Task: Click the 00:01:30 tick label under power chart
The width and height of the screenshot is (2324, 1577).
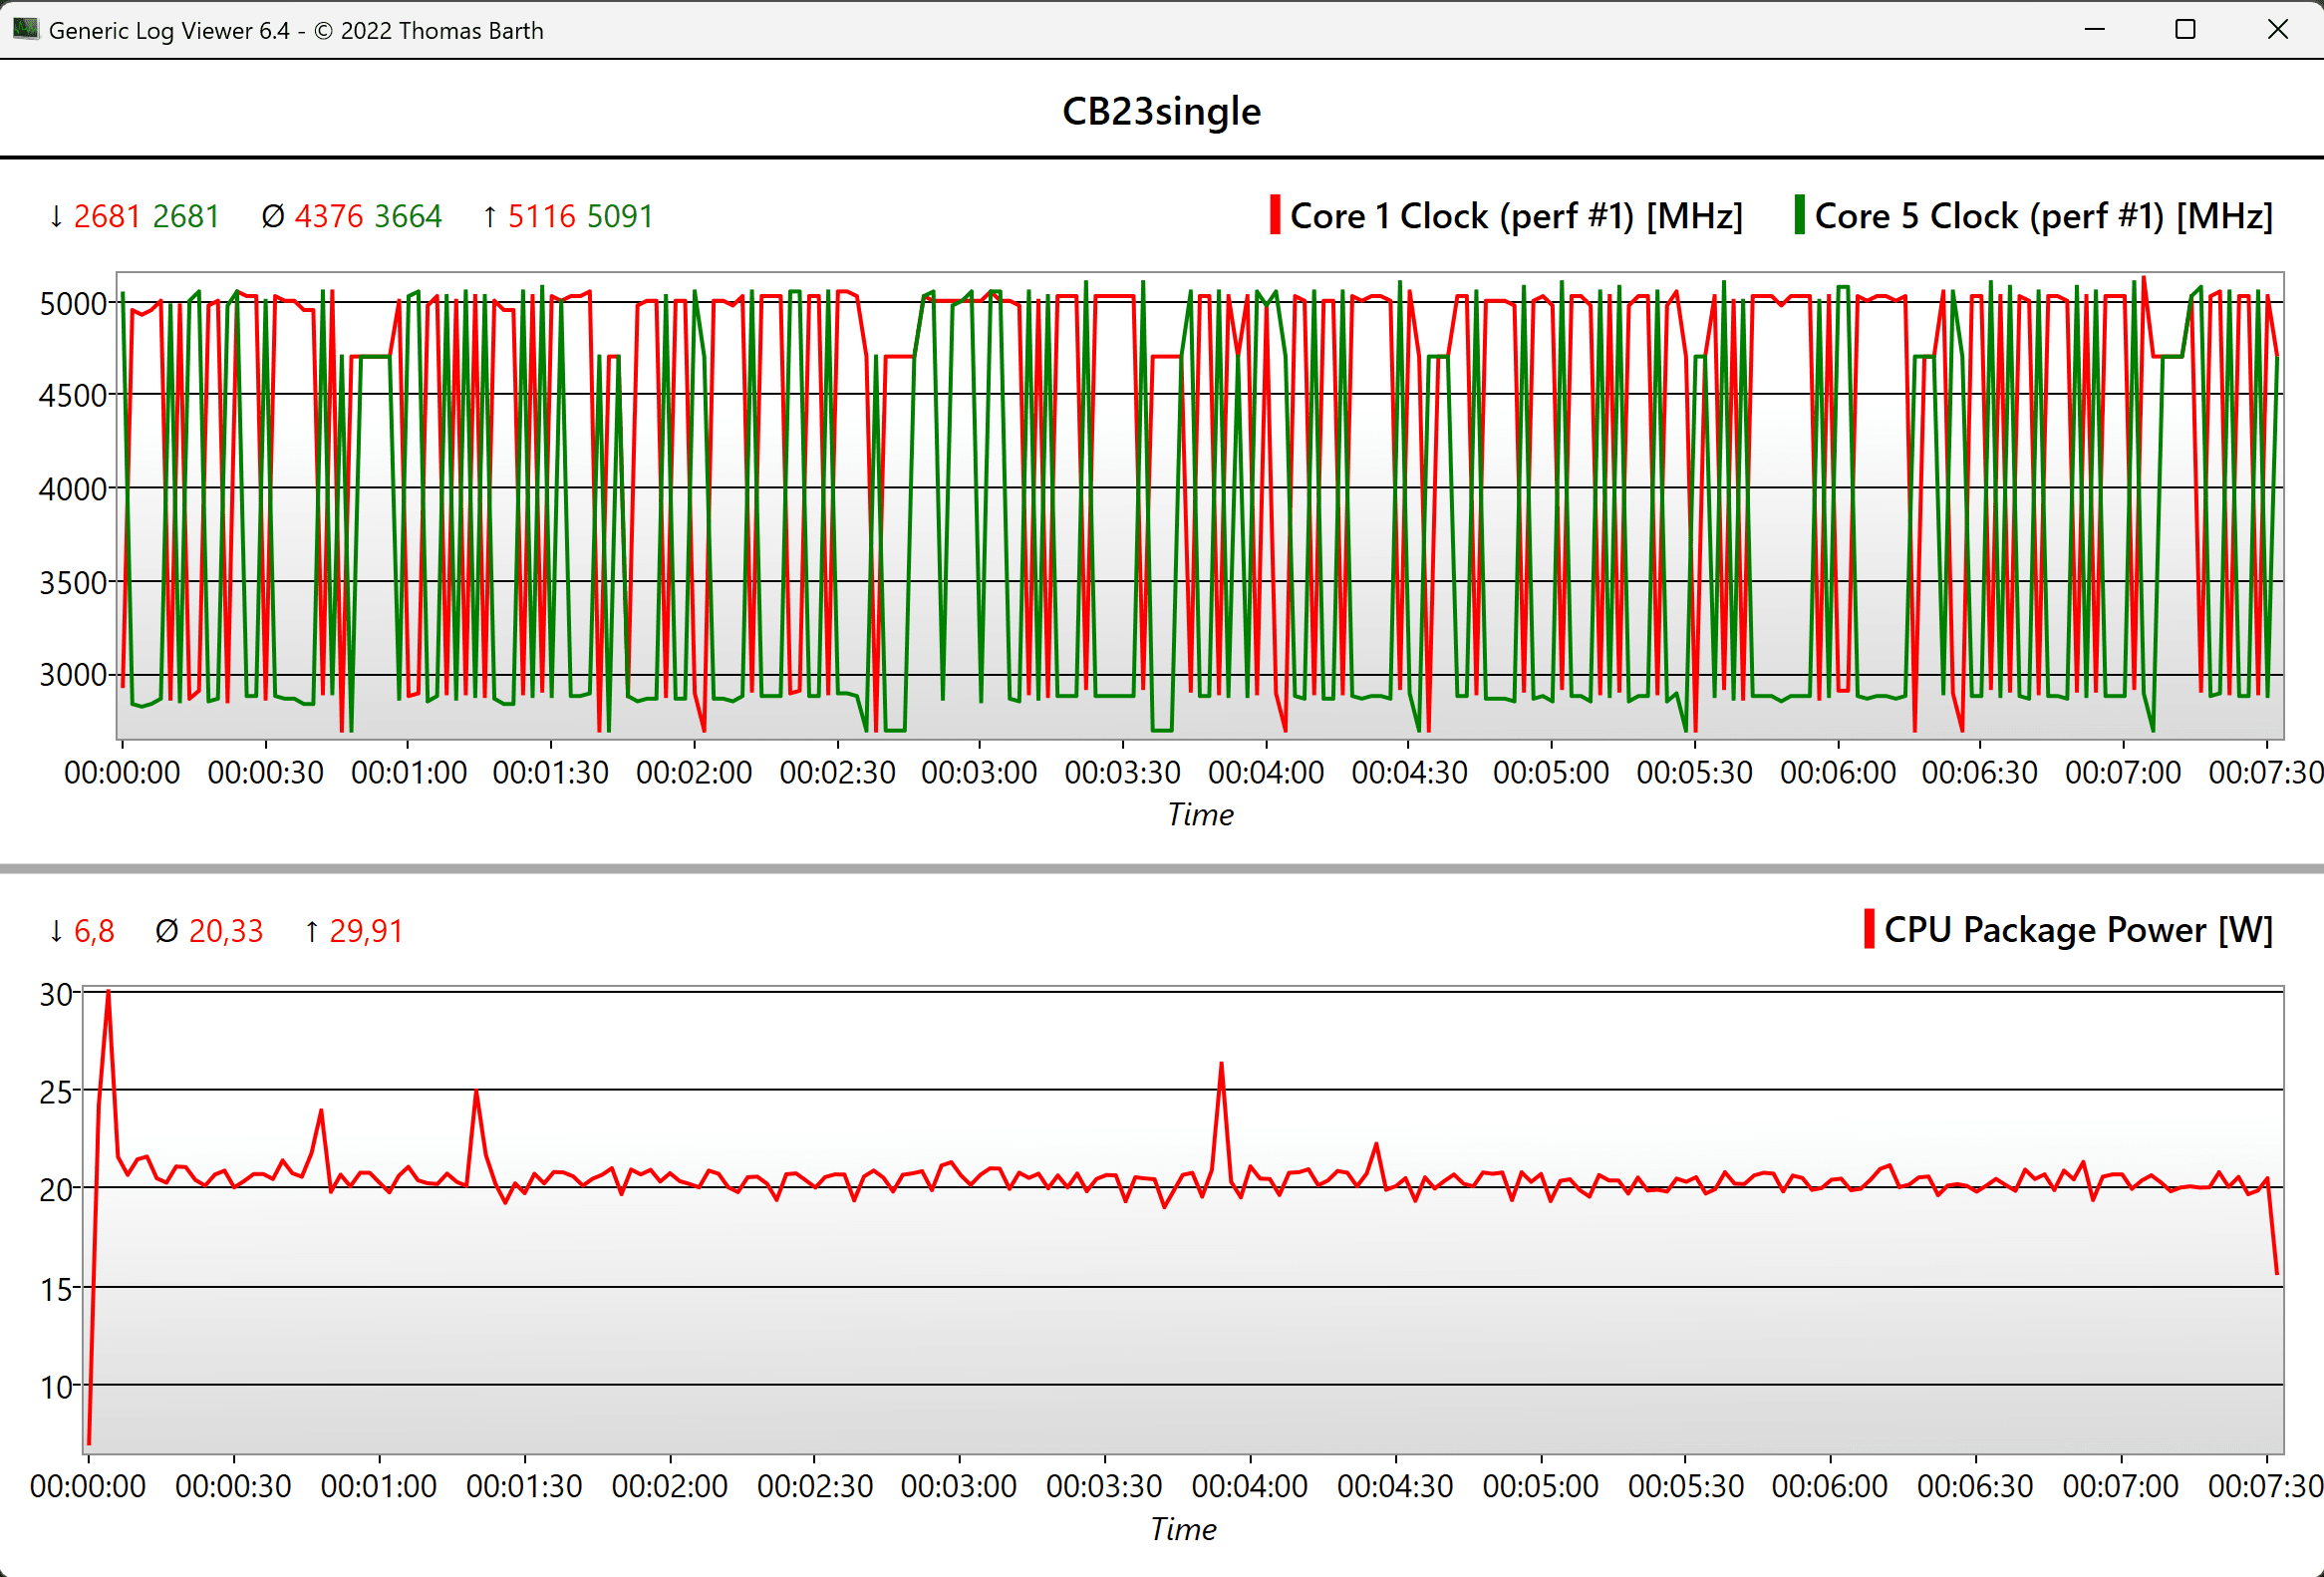Action: click(x=524, y=1486)
